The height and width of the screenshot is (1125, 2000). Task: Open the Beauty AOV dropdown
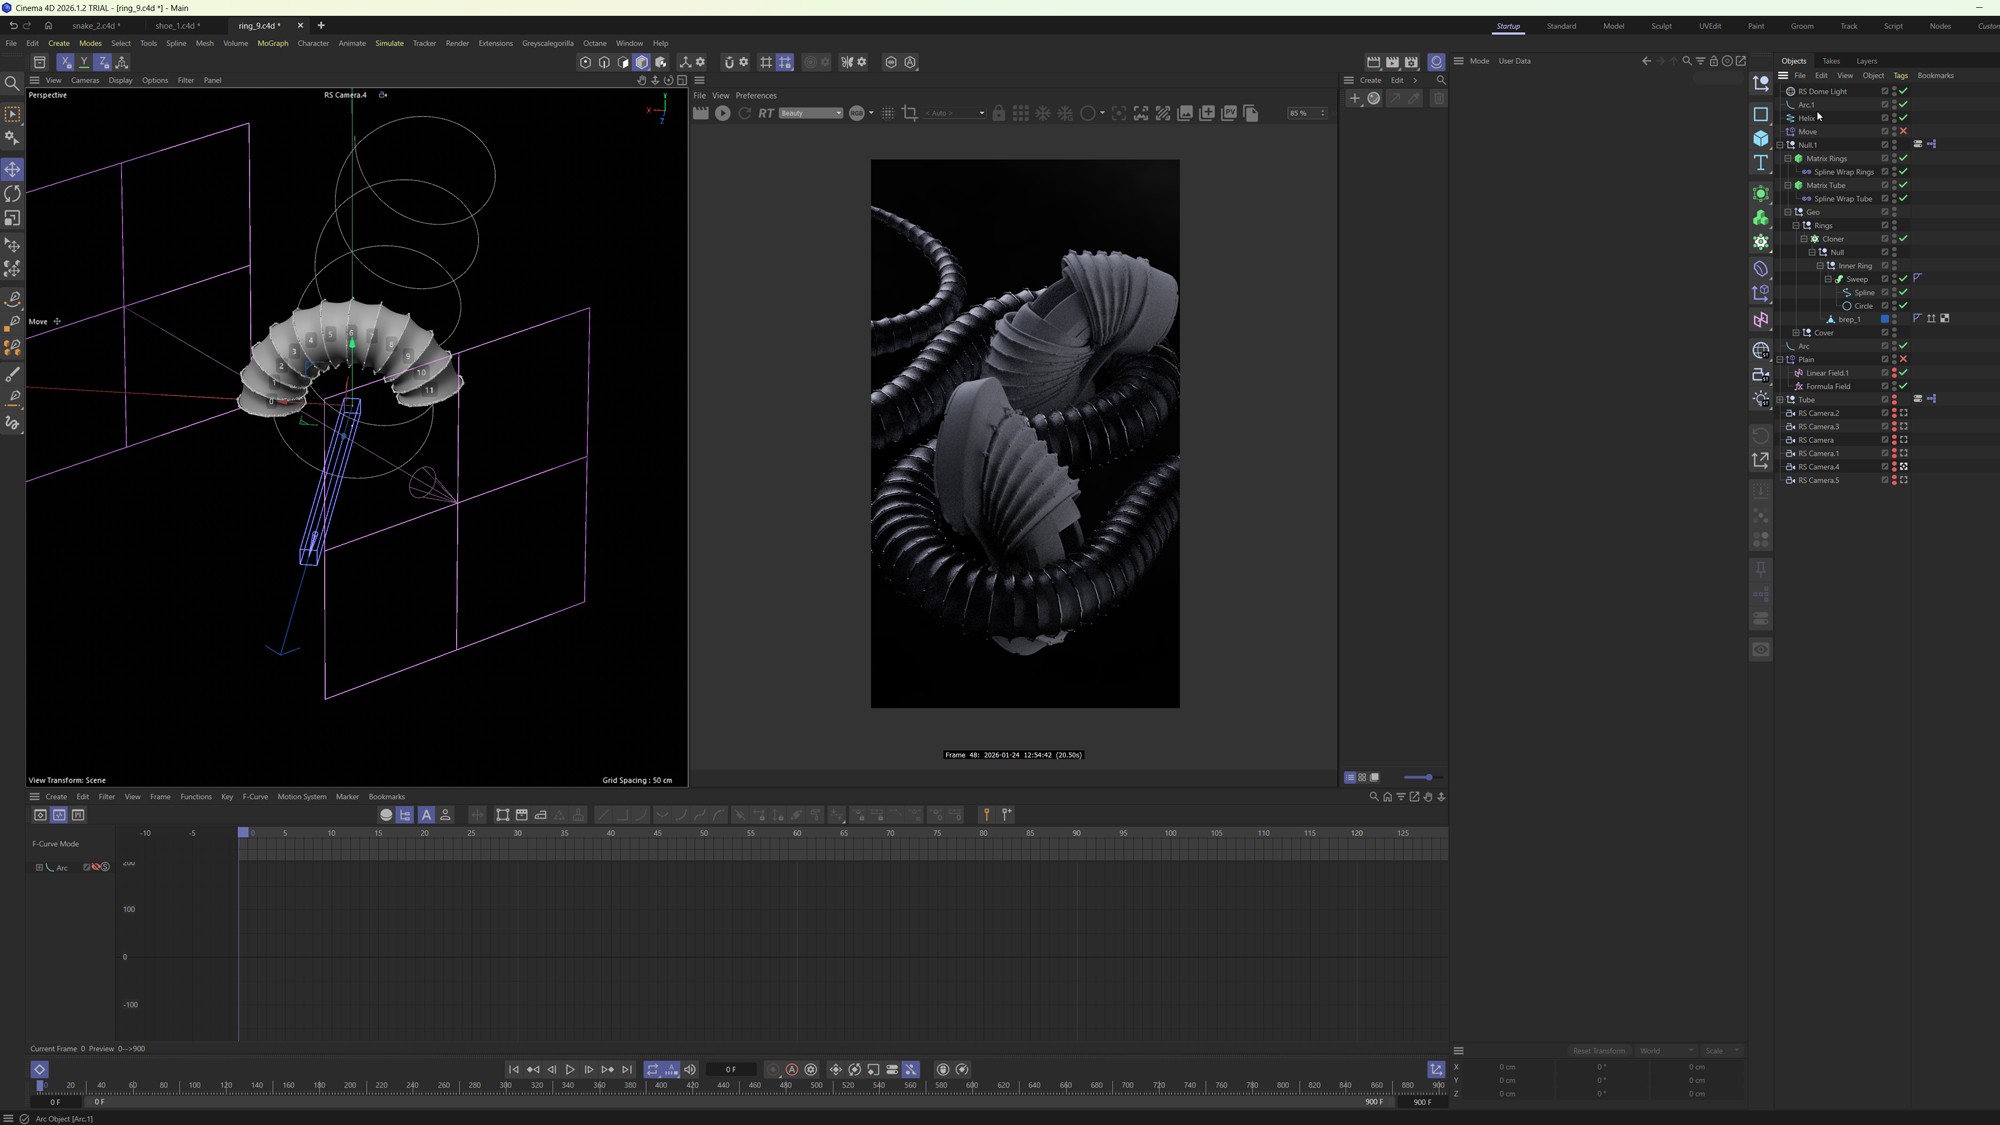coord(810,114)
